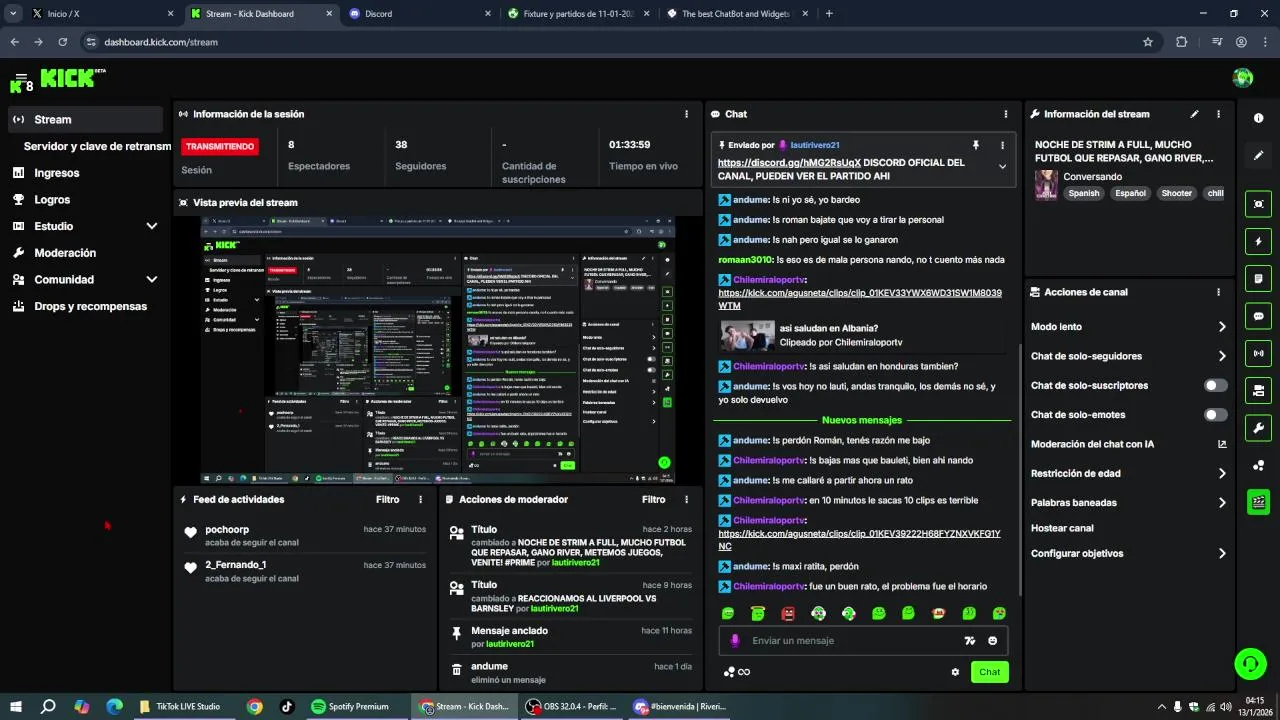The height and width of the screenshot is (720, 1280).
Task: Click the channel points icon below the message box
Action: 730,672
